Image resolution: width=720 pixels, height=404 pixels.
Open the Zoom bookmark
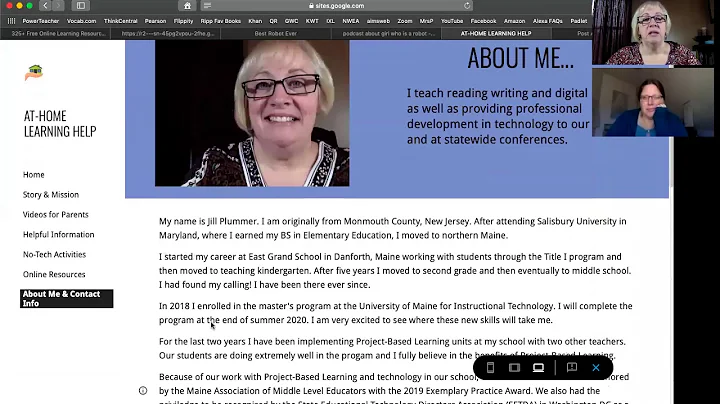(405, 21)
